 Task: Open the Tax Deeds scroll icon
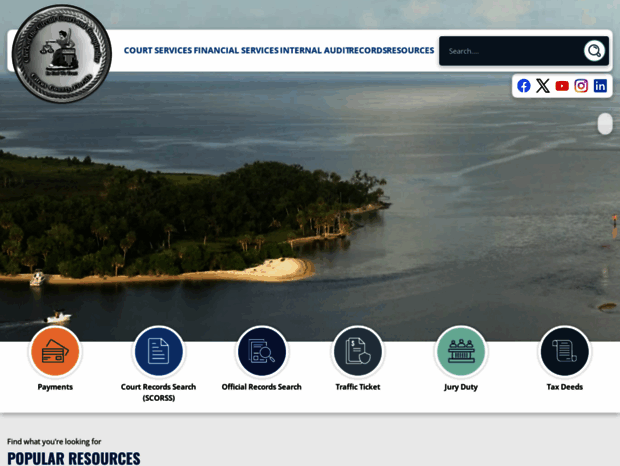point(564,352)
